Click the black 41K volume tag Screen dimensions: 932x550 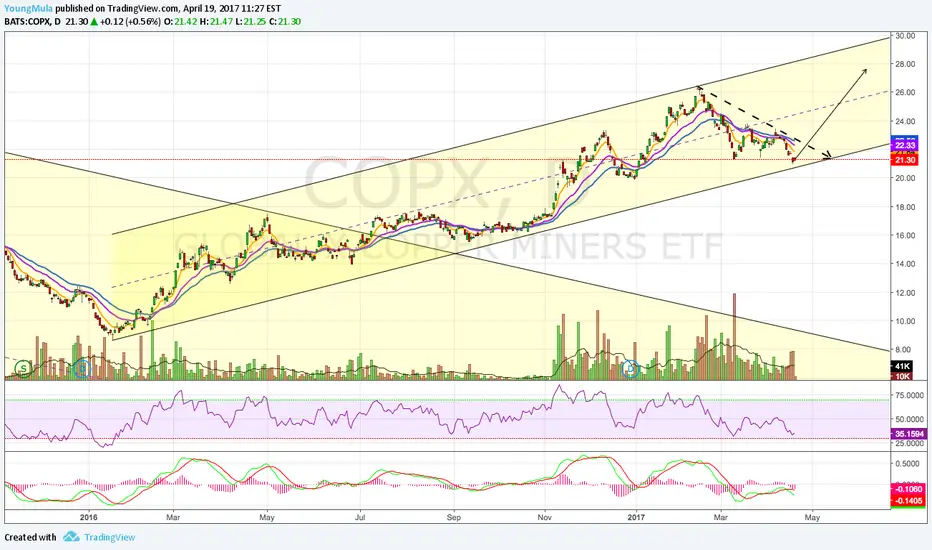pyautogui.click(x=902, y=366)
